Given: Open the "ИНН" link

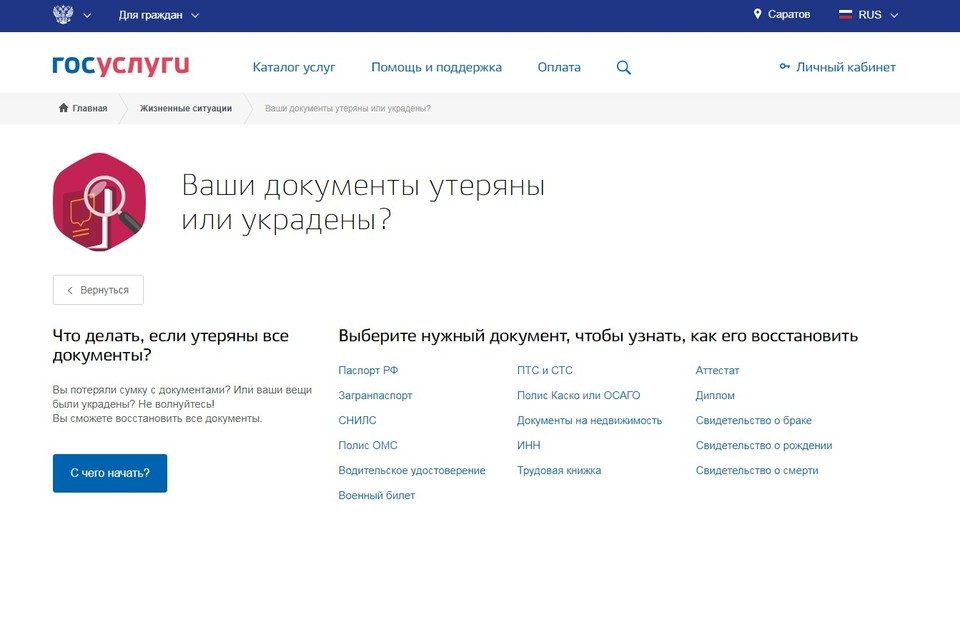Looking at the screenshot, I should pos(528,446).
